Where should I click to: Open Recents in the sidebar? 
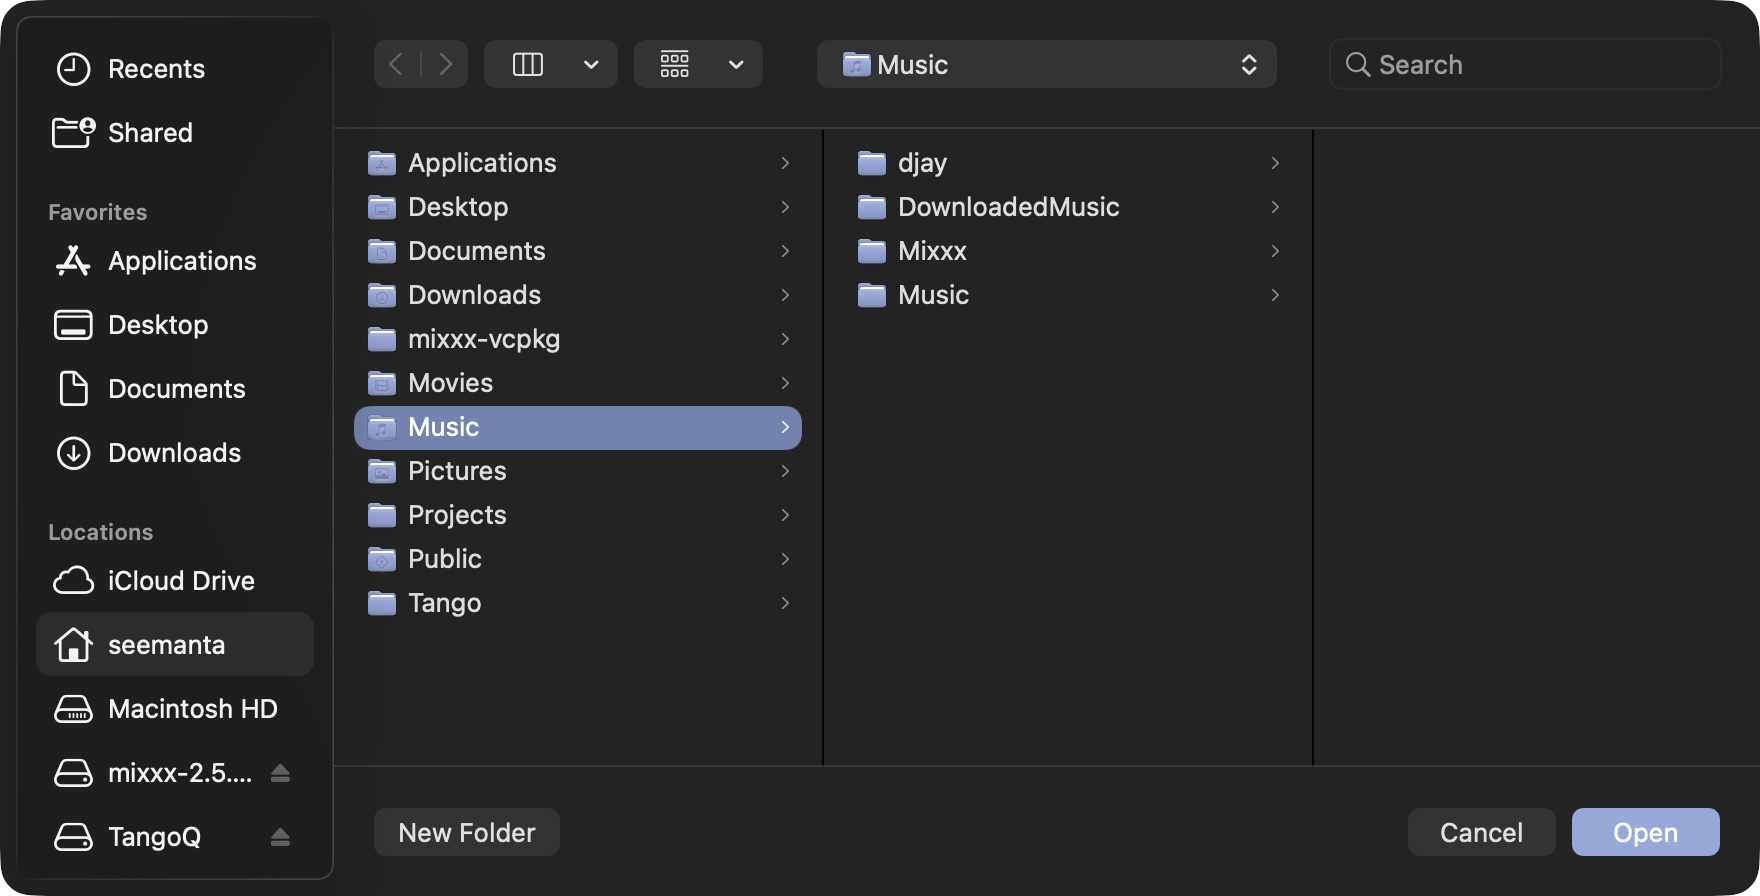(175, 69)
